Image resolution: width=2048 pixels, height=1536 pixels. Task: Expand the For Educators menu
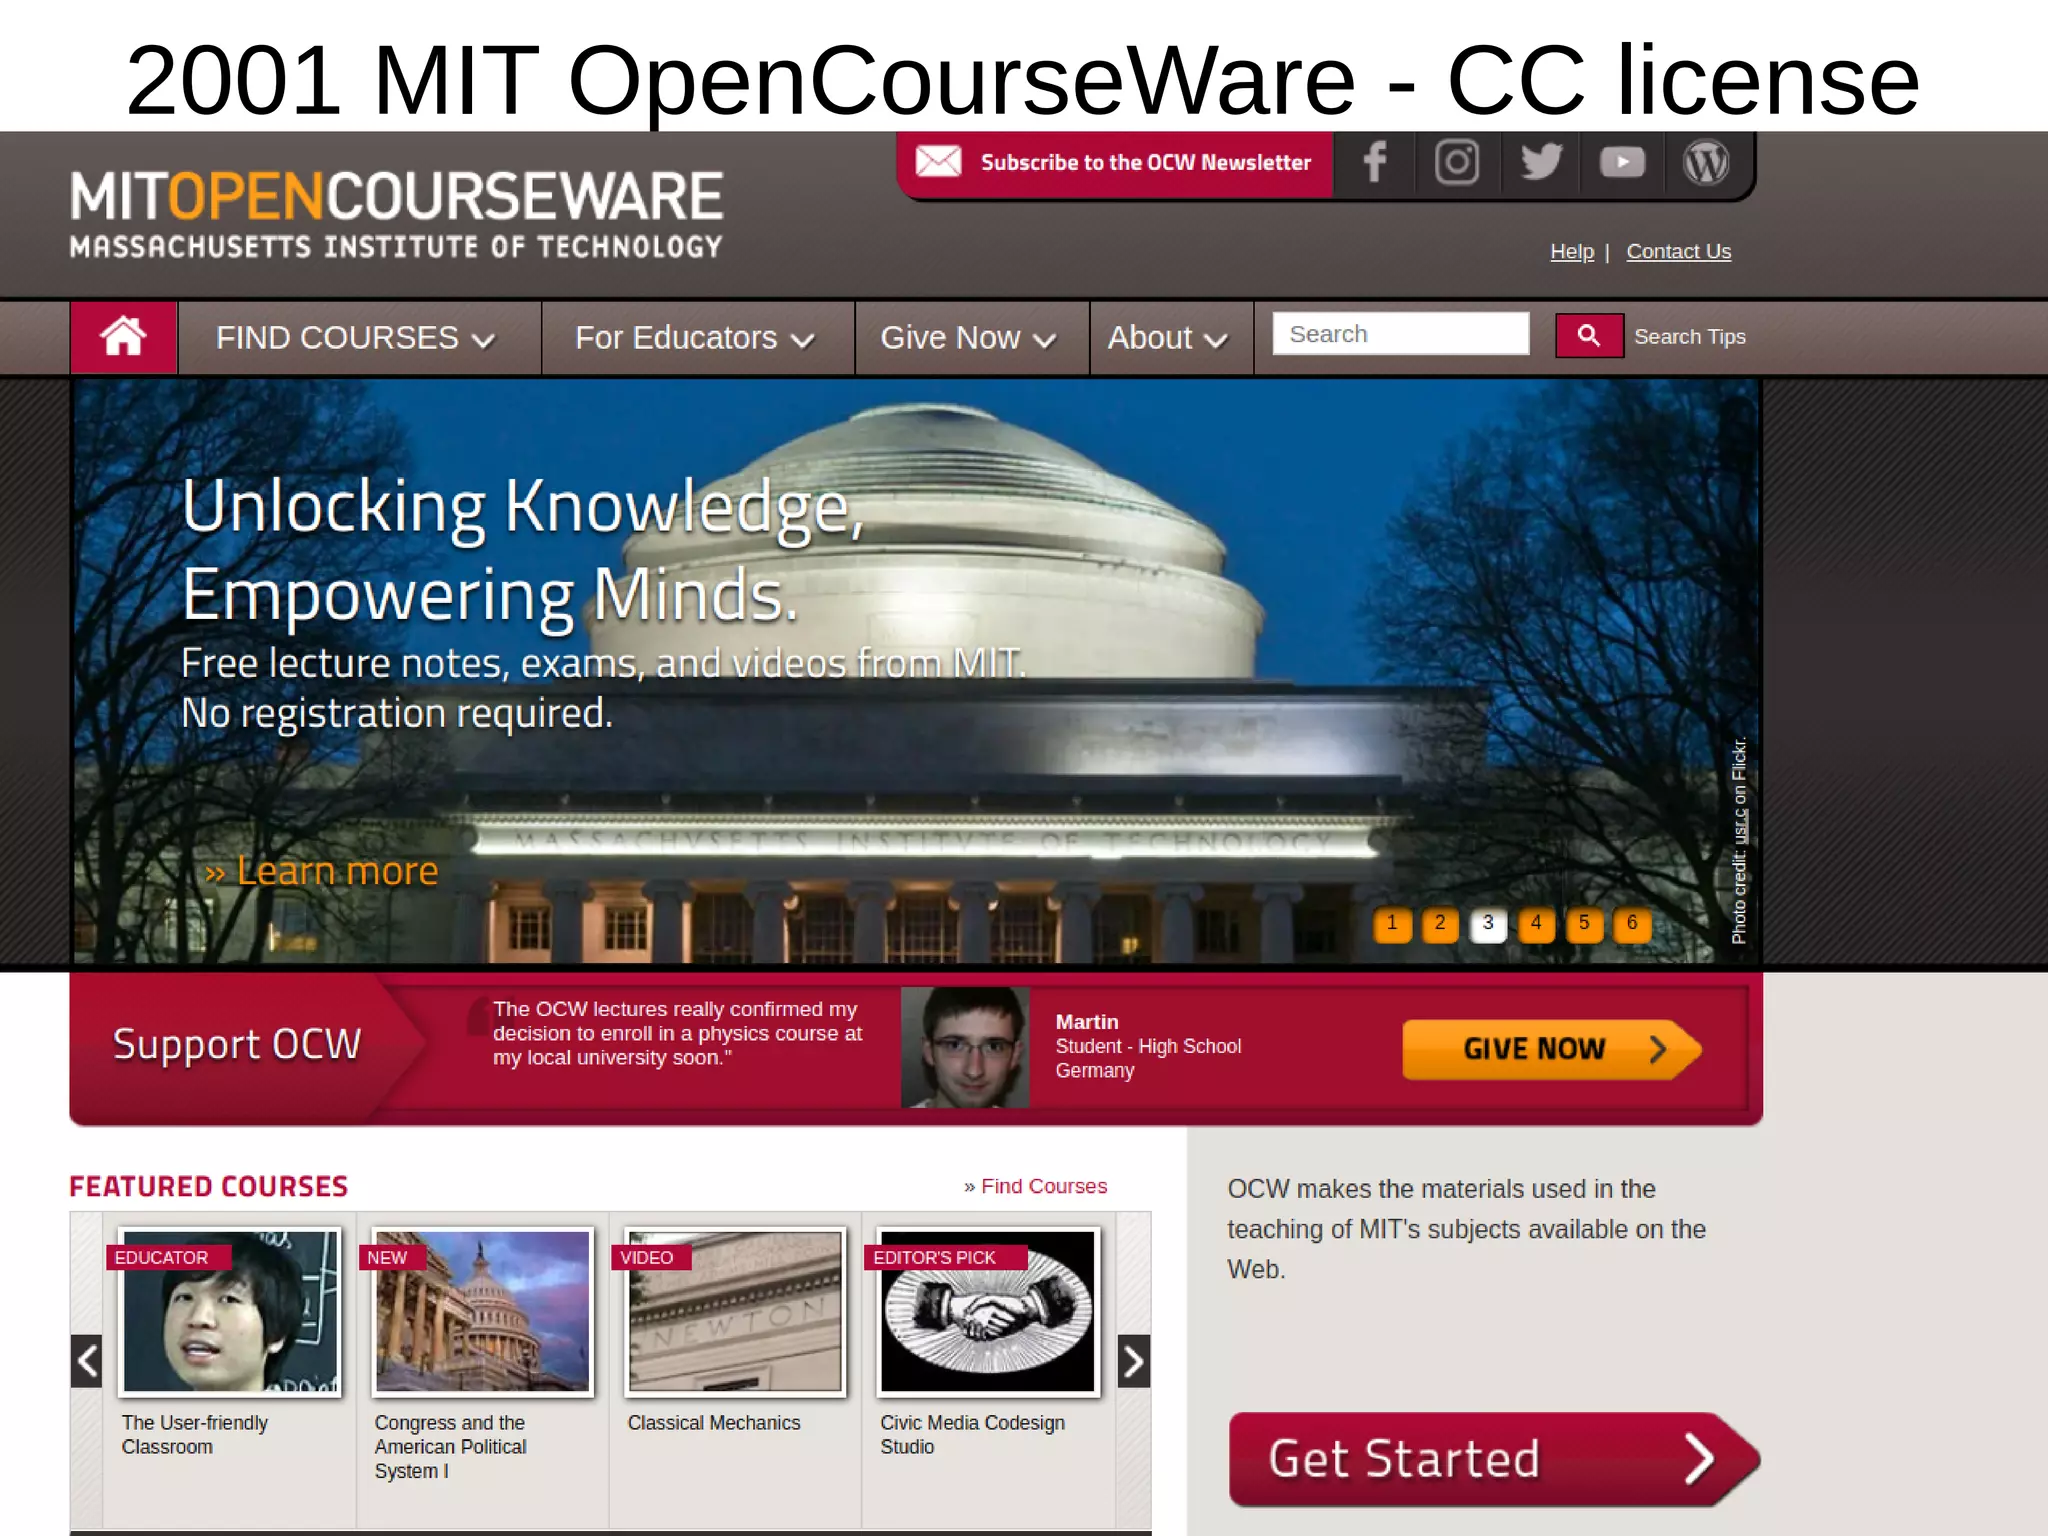[x=694, y=338]
